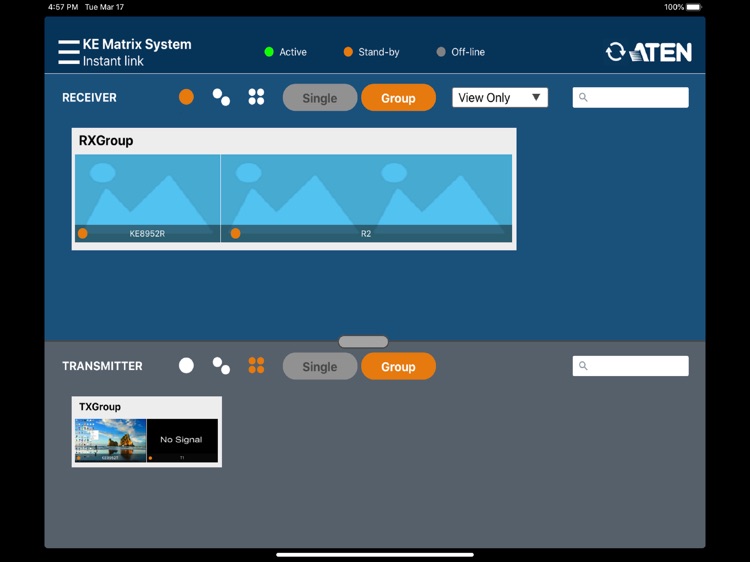Image resolution: width=750 pixels, height=562 pixels.
Task: Click the R2 stand-by status dot
Action: [235, 233]
